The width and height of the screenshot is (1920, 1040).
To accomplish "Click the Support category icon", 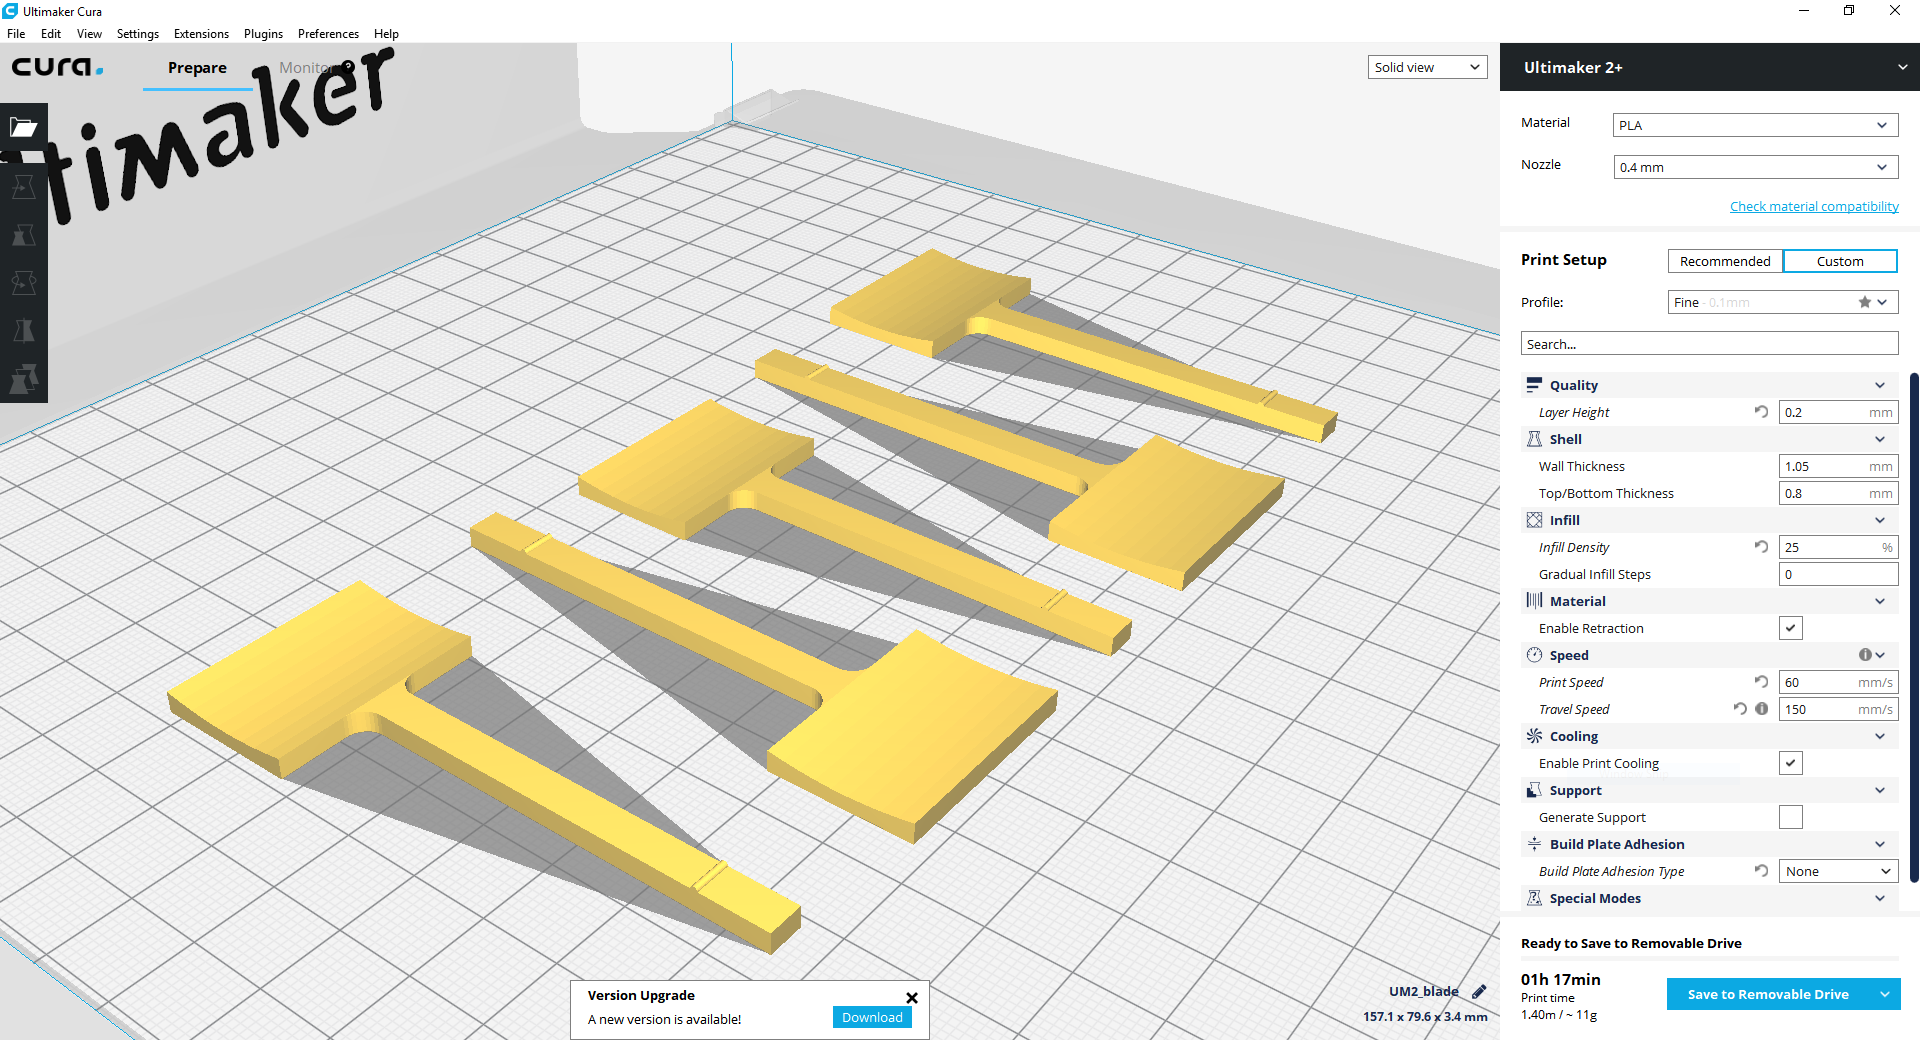I will [1534, 790].
